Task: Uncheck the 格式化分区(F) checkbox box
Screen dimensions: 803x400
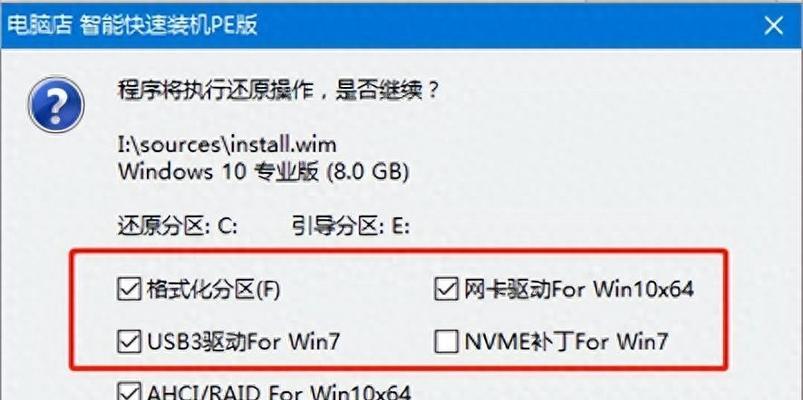Action: tap(129, 290)
